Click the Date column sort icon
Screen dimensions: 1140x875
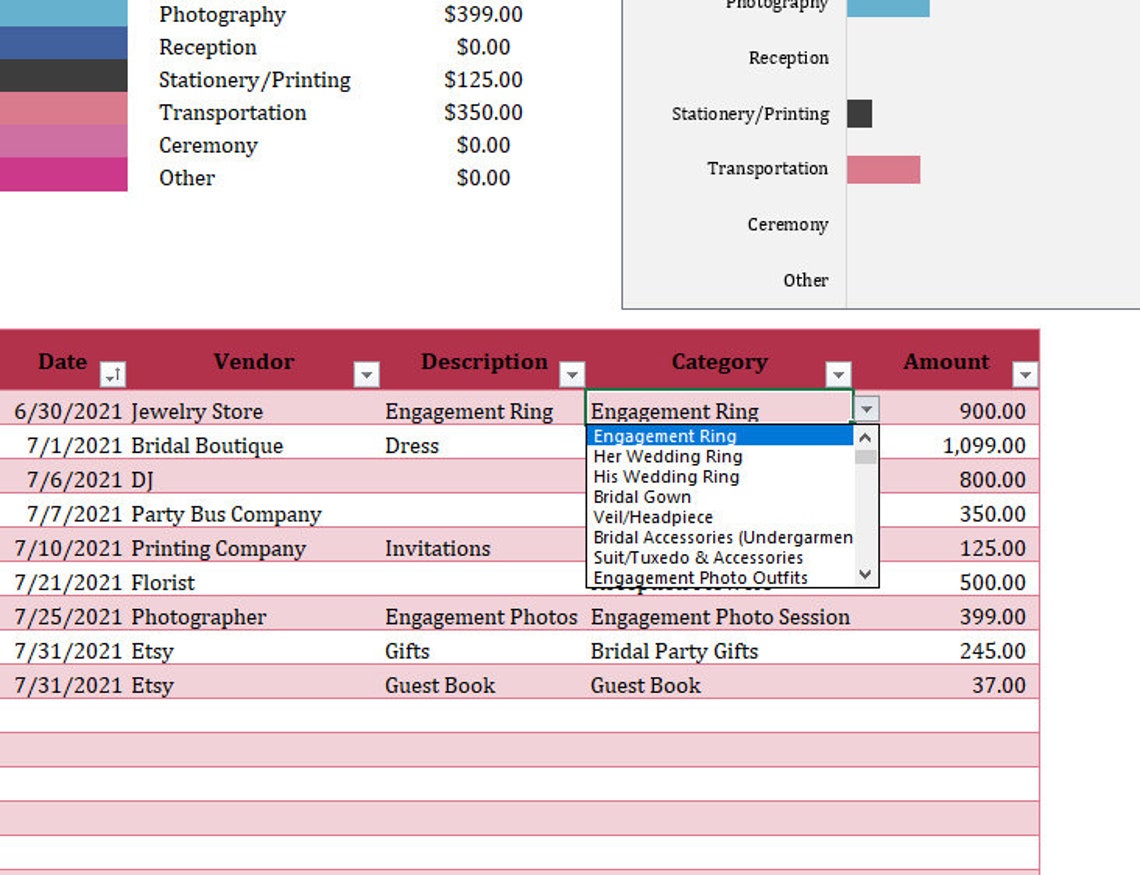coord(113,373)
